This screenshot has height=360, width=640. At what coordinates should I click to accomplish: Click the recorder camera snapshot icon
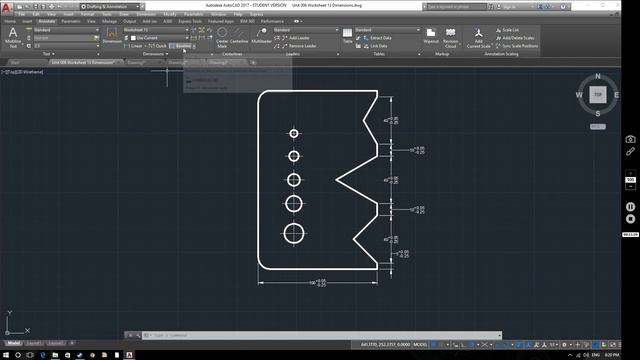[630, 139]
